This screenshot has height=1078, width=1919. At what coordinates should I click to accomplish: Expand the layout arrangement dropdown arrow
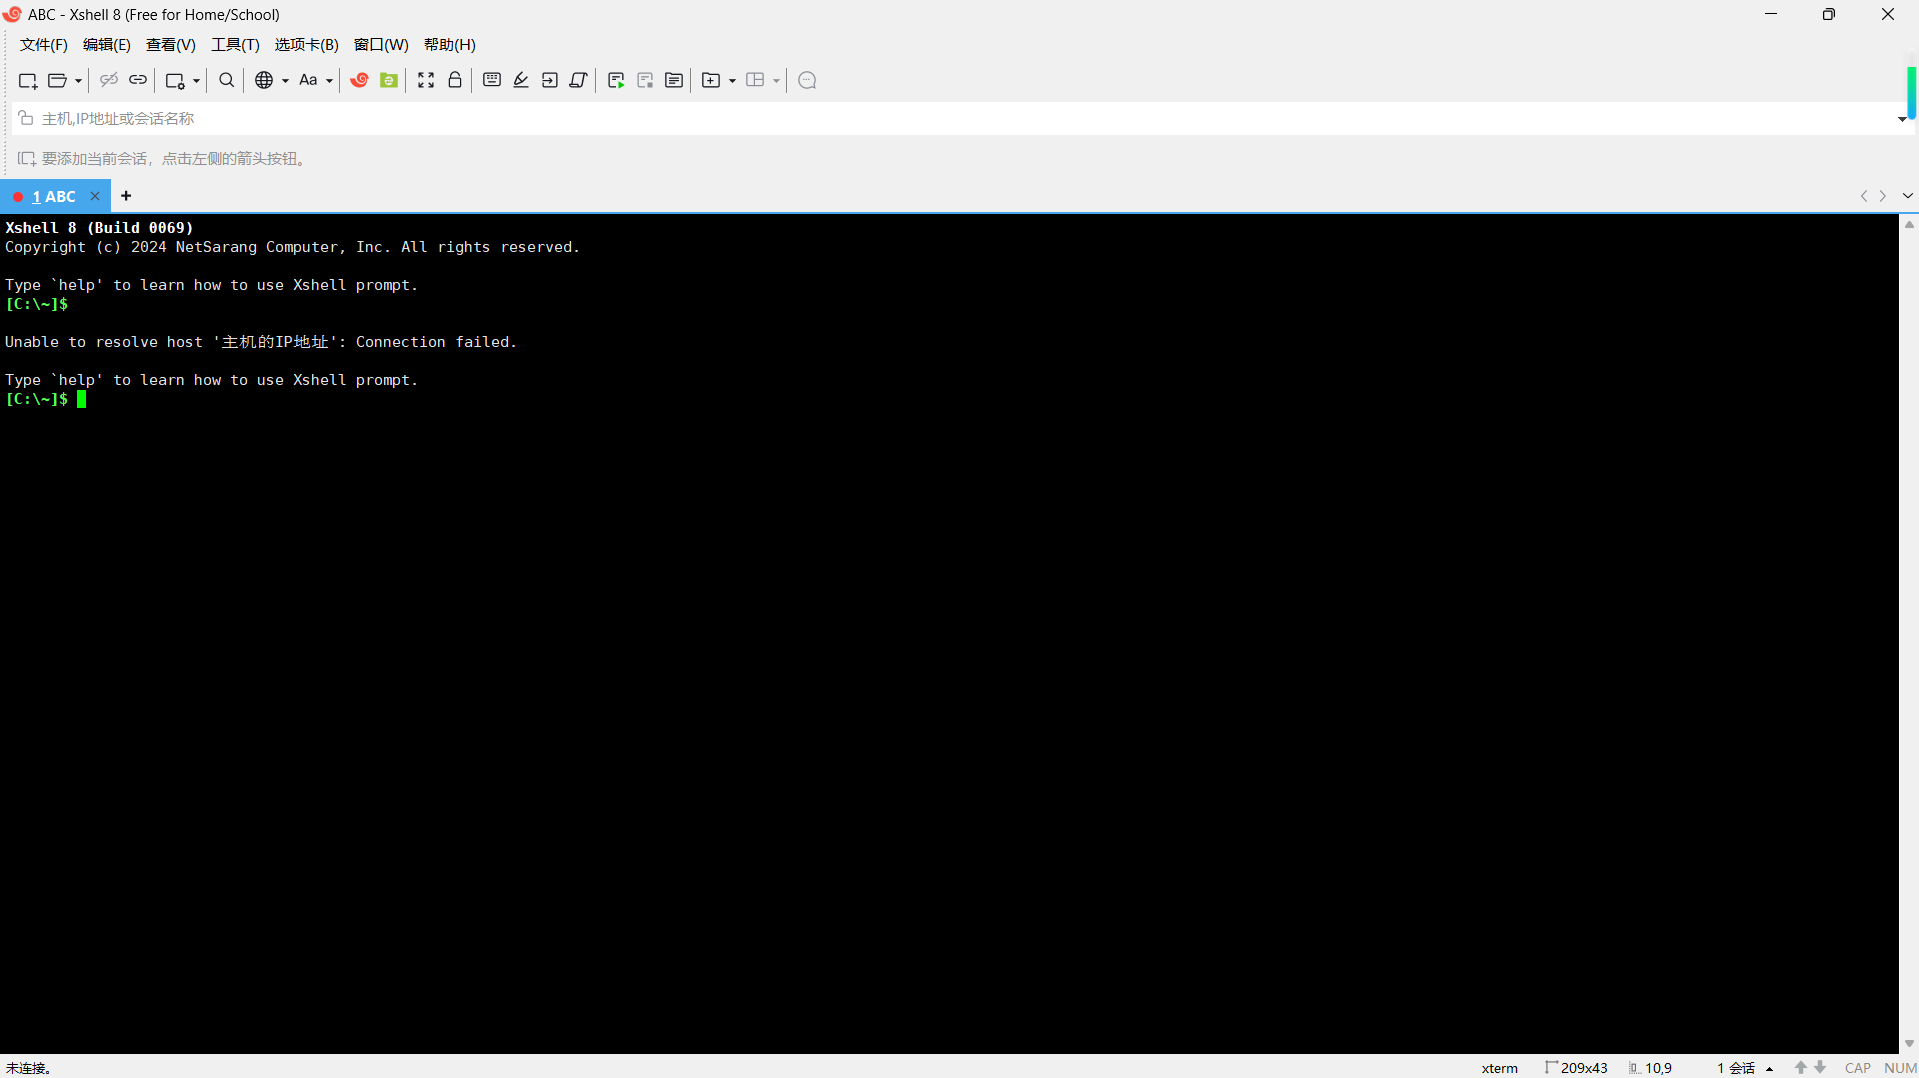pyautogui.click(x=776, y=81)
